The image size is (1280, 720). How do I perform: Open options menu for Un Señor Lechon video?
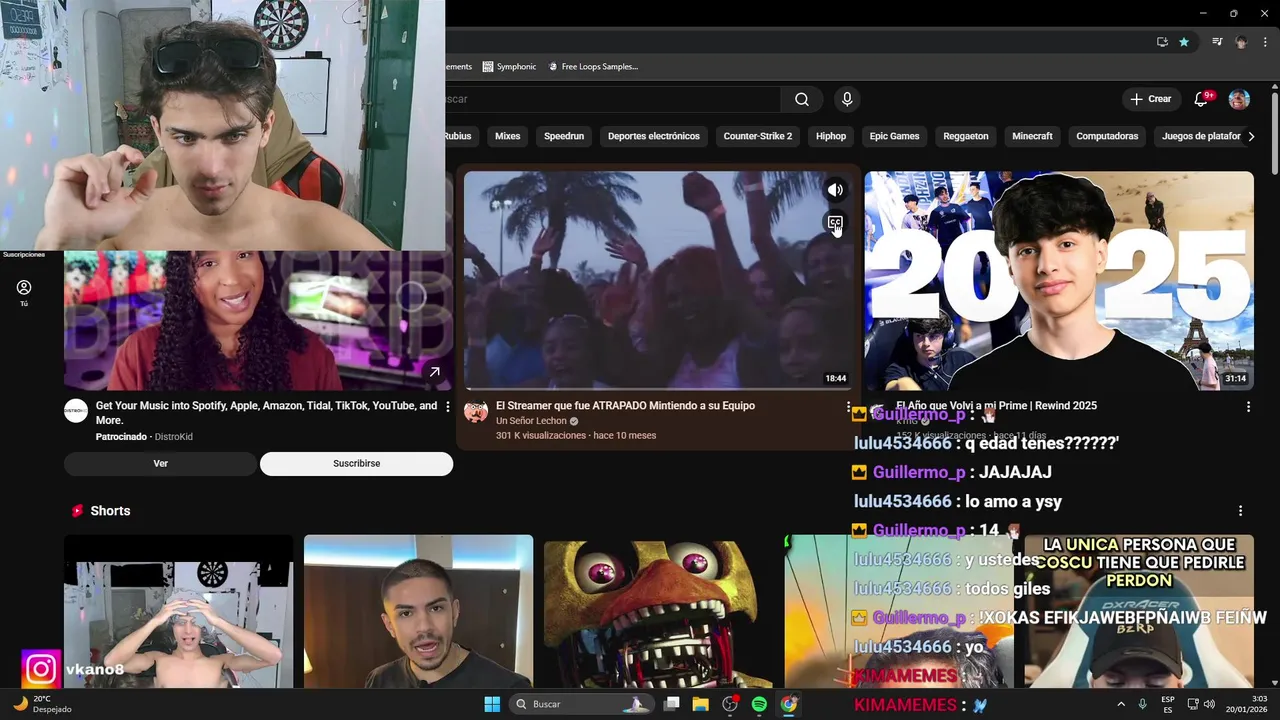pyautogui.click(x=848, y=407)
